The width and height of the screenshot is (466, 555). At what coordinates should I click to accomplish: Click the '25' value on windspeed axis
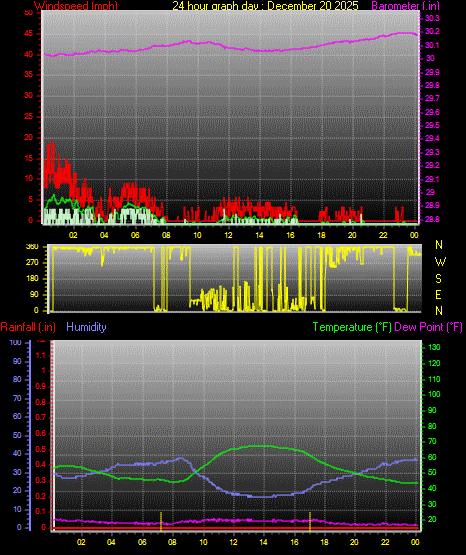(x=29, y=116)
